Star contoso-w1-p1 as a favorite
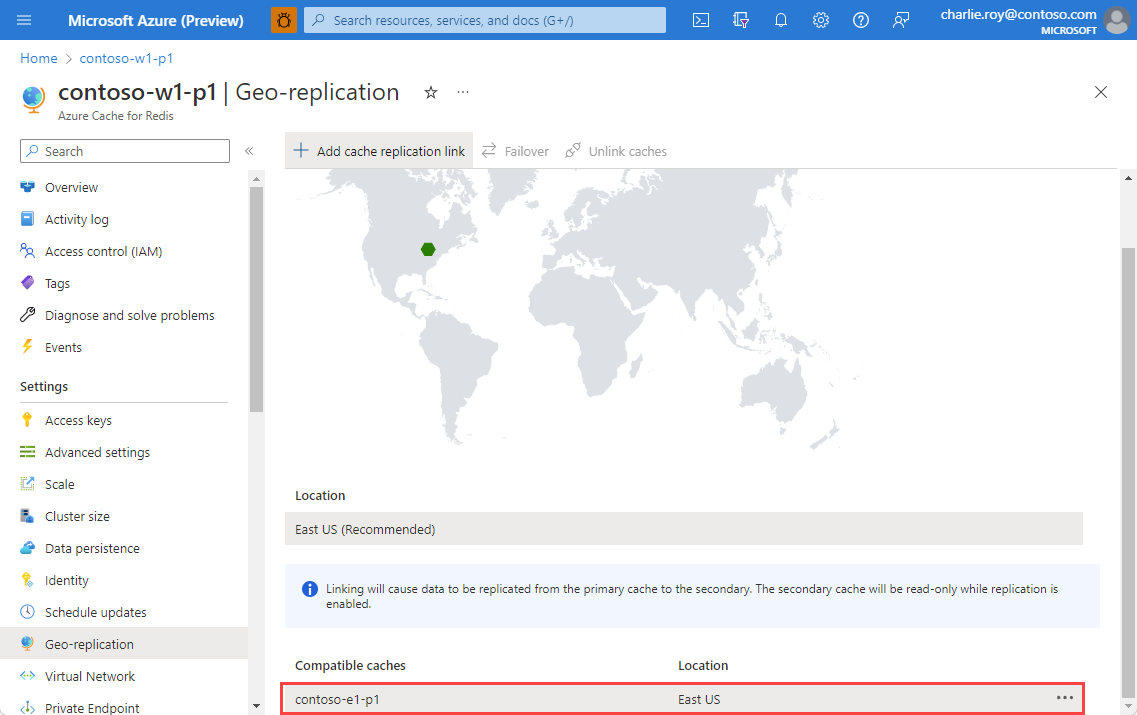1137x715 pixels. coord(430,92)
